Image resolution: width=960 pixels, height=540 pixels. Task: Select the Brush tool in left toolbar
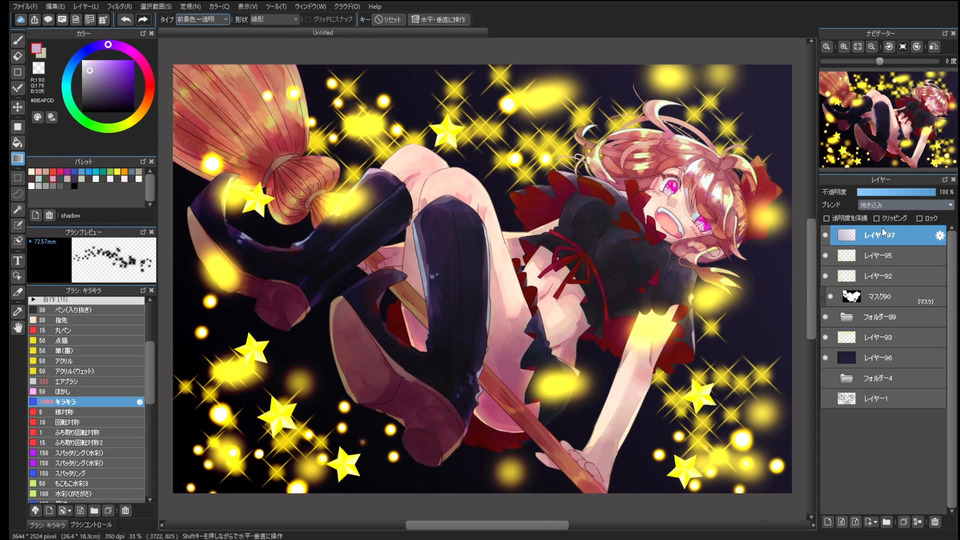[x=18, y=40]
